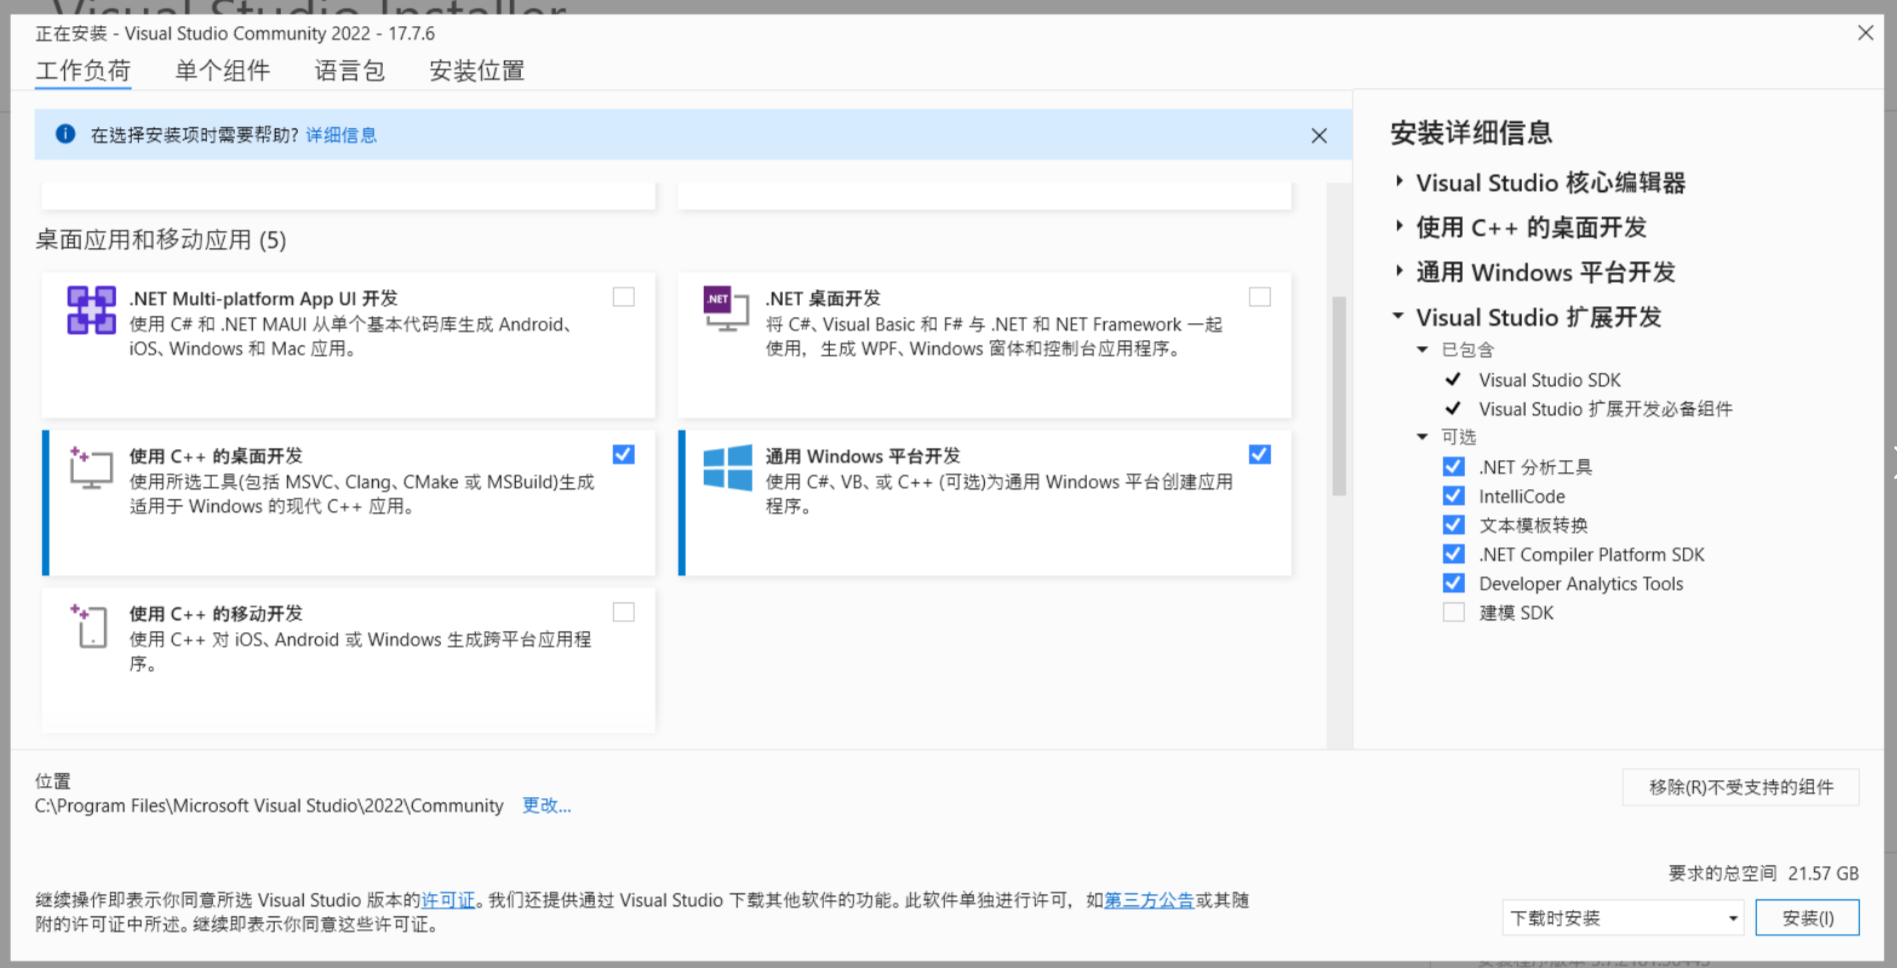
Task: Click the blue info icon in help banner
Action: (x=65, y=134)
